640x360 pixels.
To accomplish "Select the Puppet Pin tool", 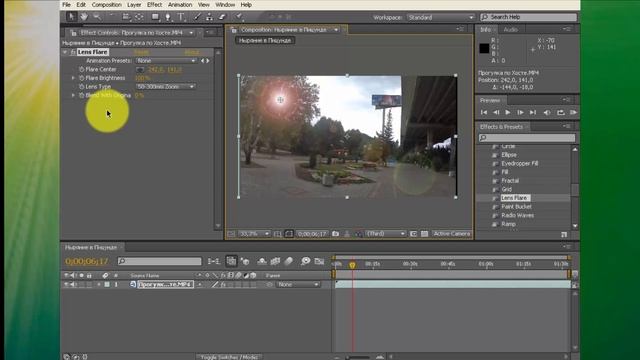I will tap(240, 17).
